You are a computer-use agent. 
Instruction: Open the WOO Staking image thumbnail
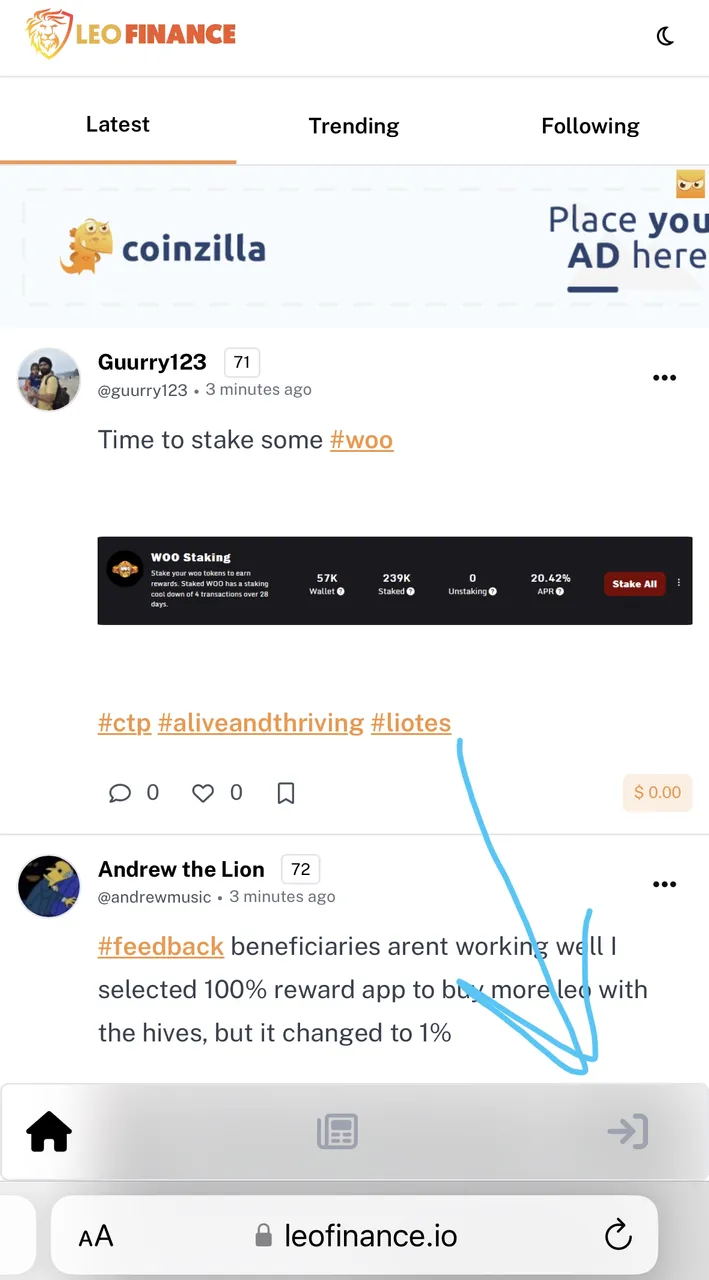click(x=395, y=581)
